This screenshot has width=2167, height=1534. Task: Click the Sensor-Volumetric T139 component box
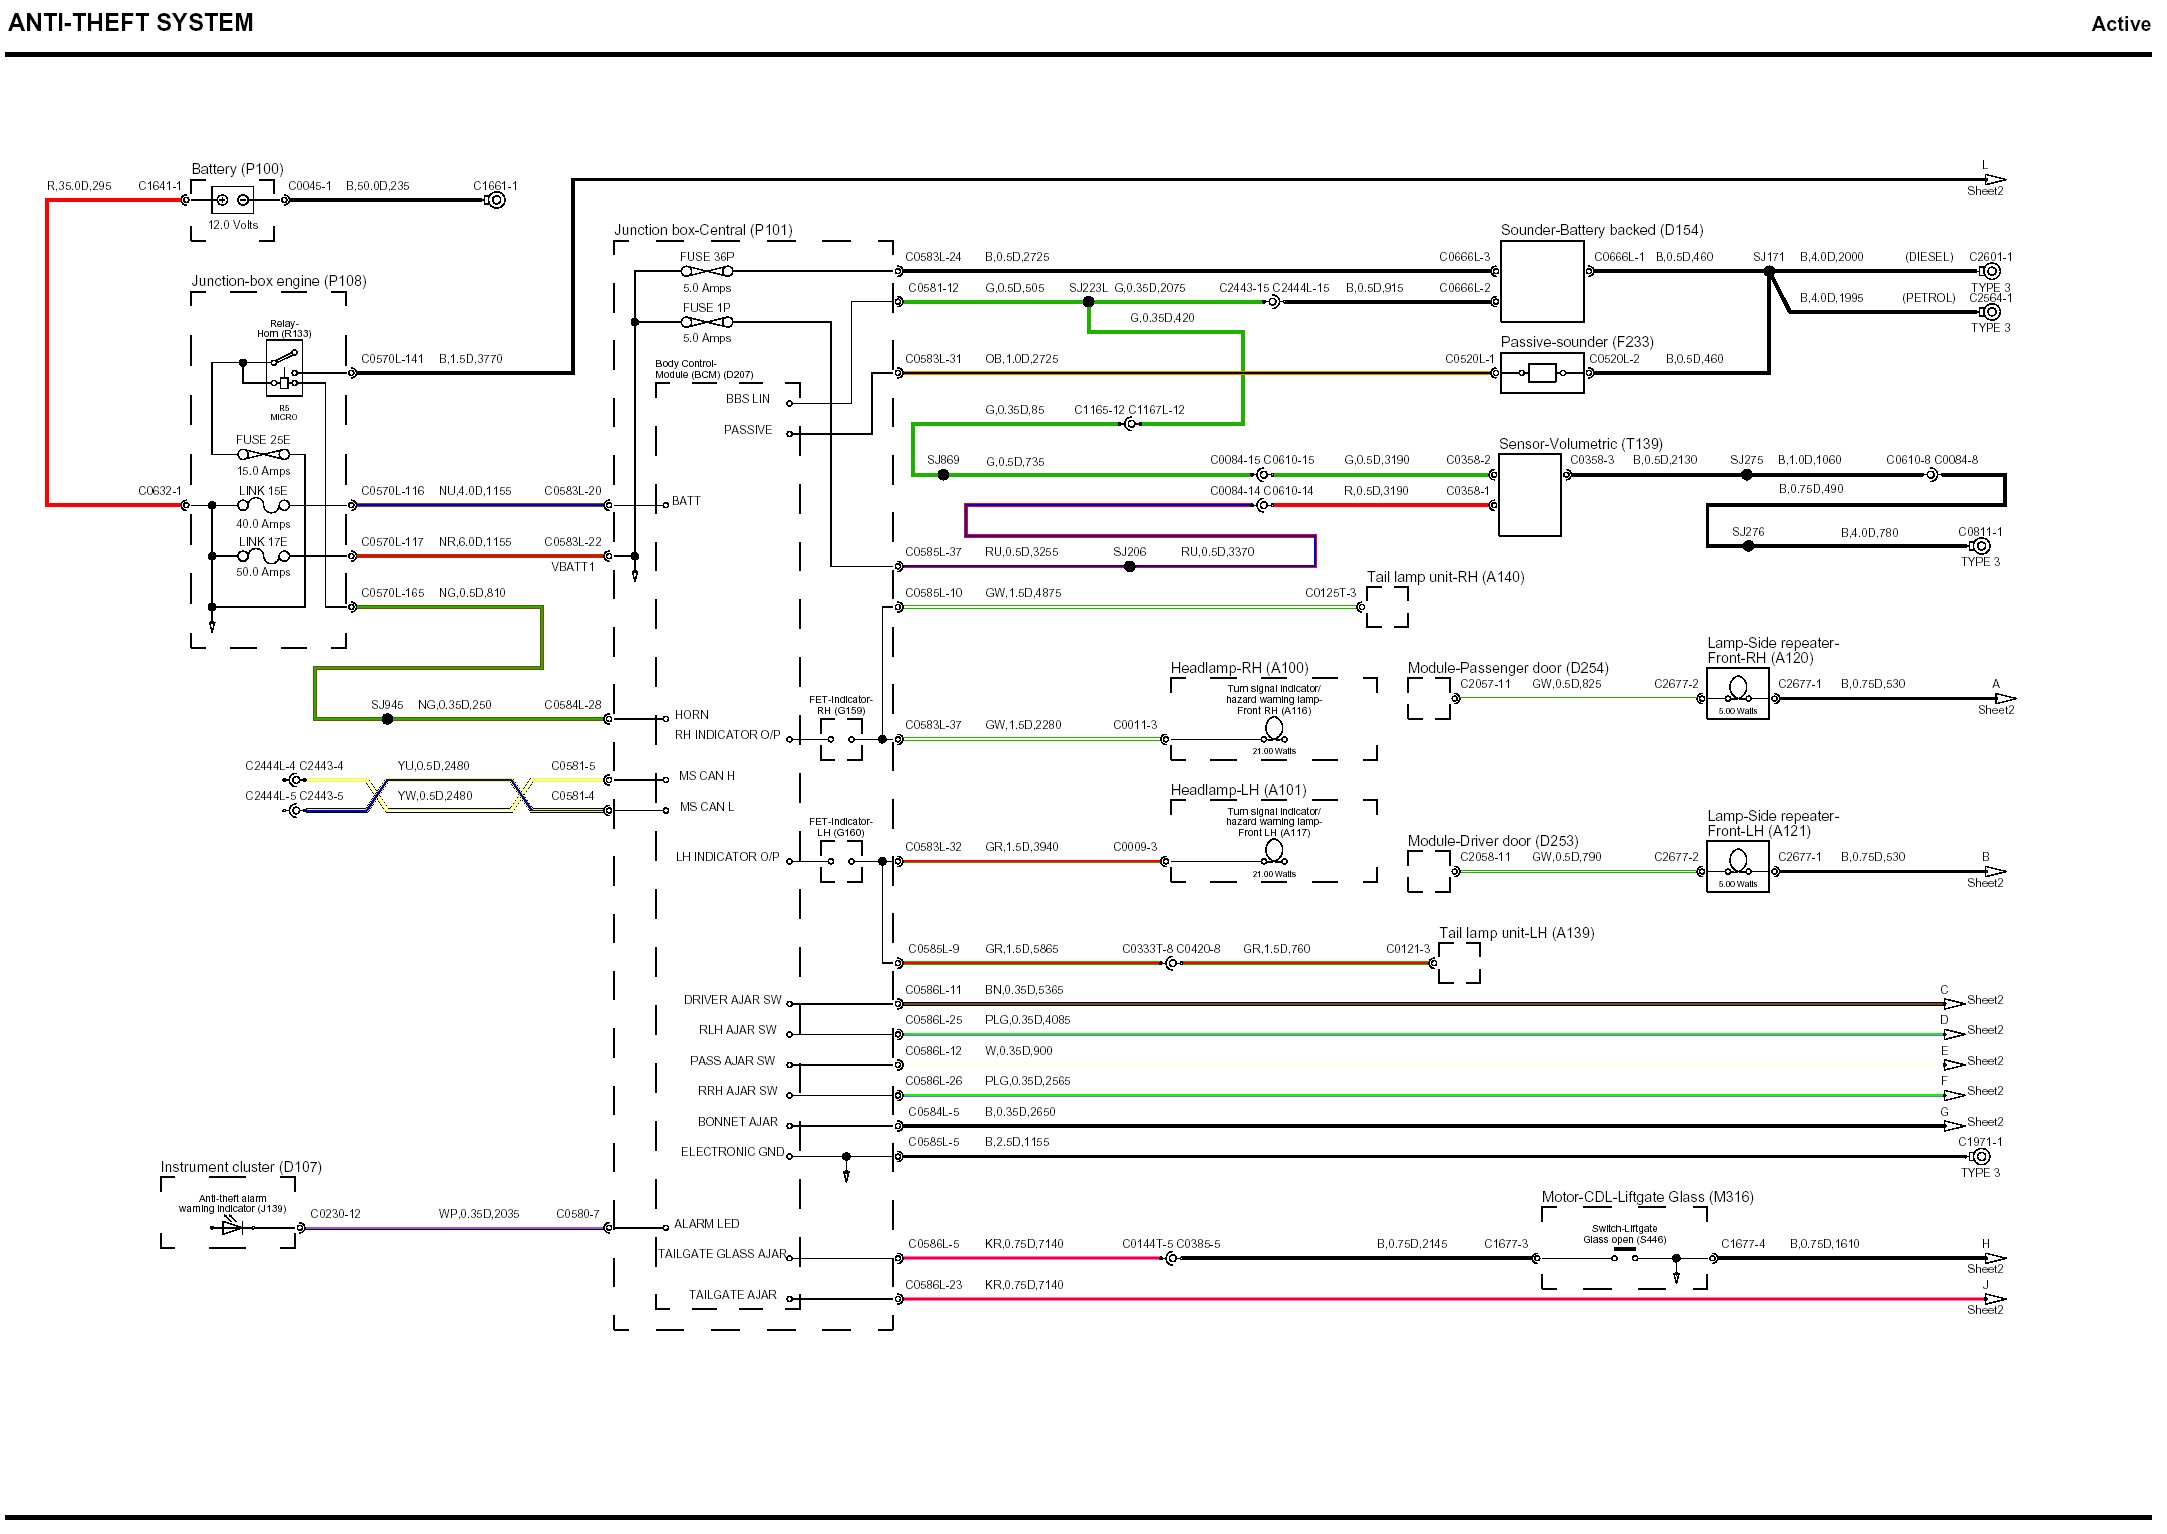[x=1529, y=495]
